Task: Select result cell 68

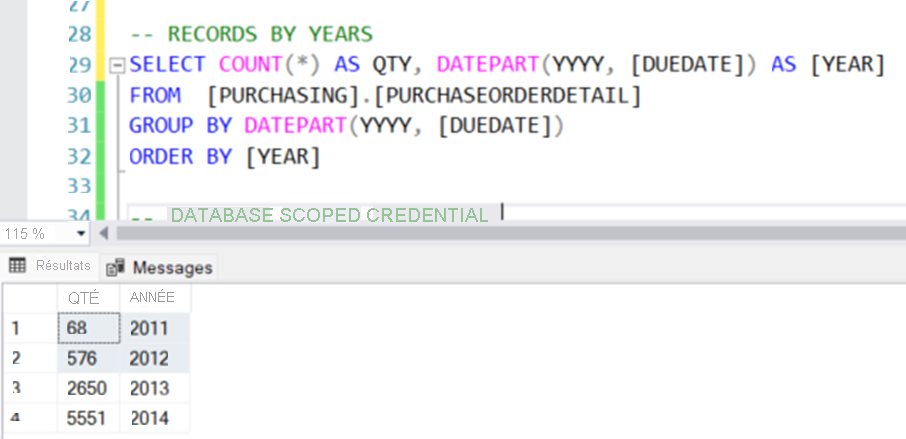Action: 89,328
